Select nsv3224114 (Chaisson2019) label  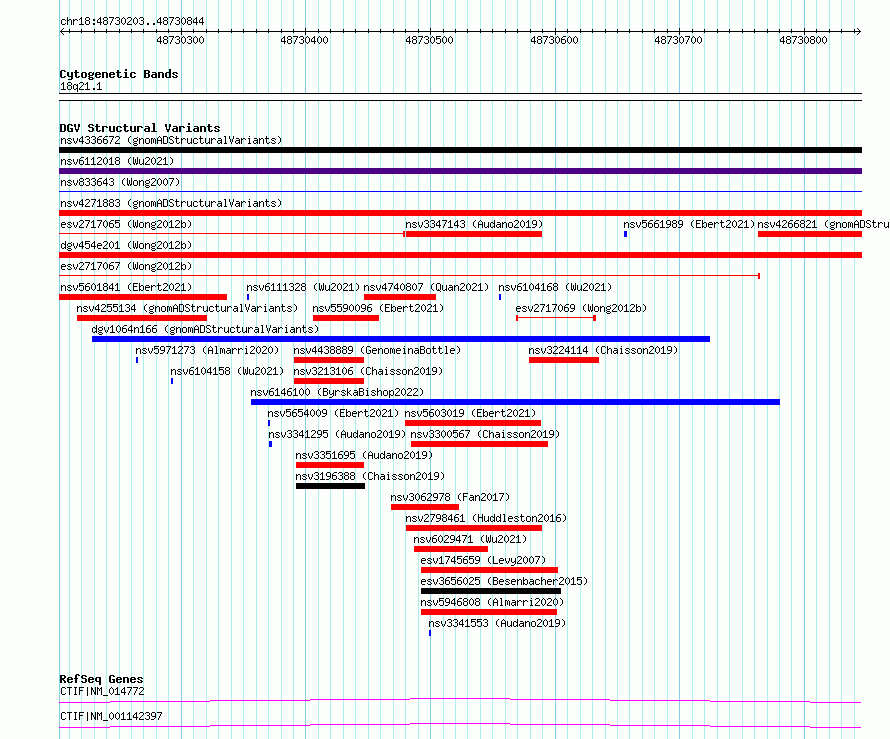(603, 350)
